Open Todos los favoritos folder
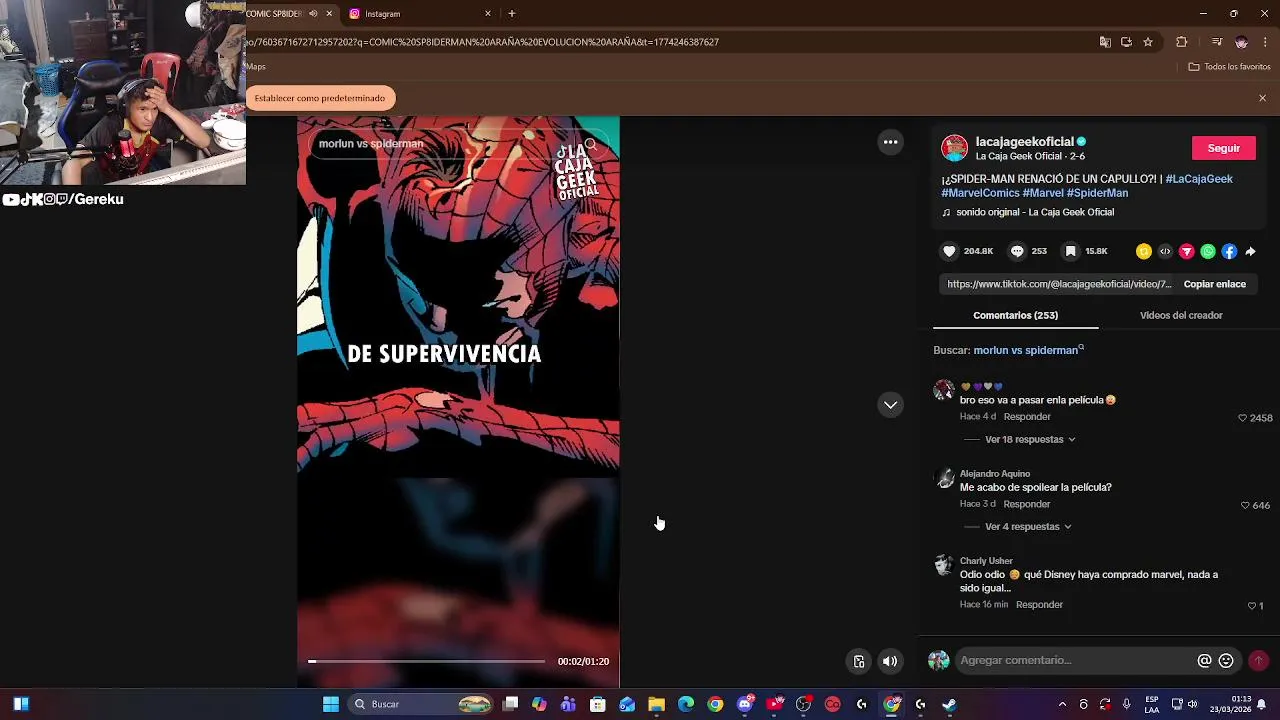 click(x=1229, y=67)
